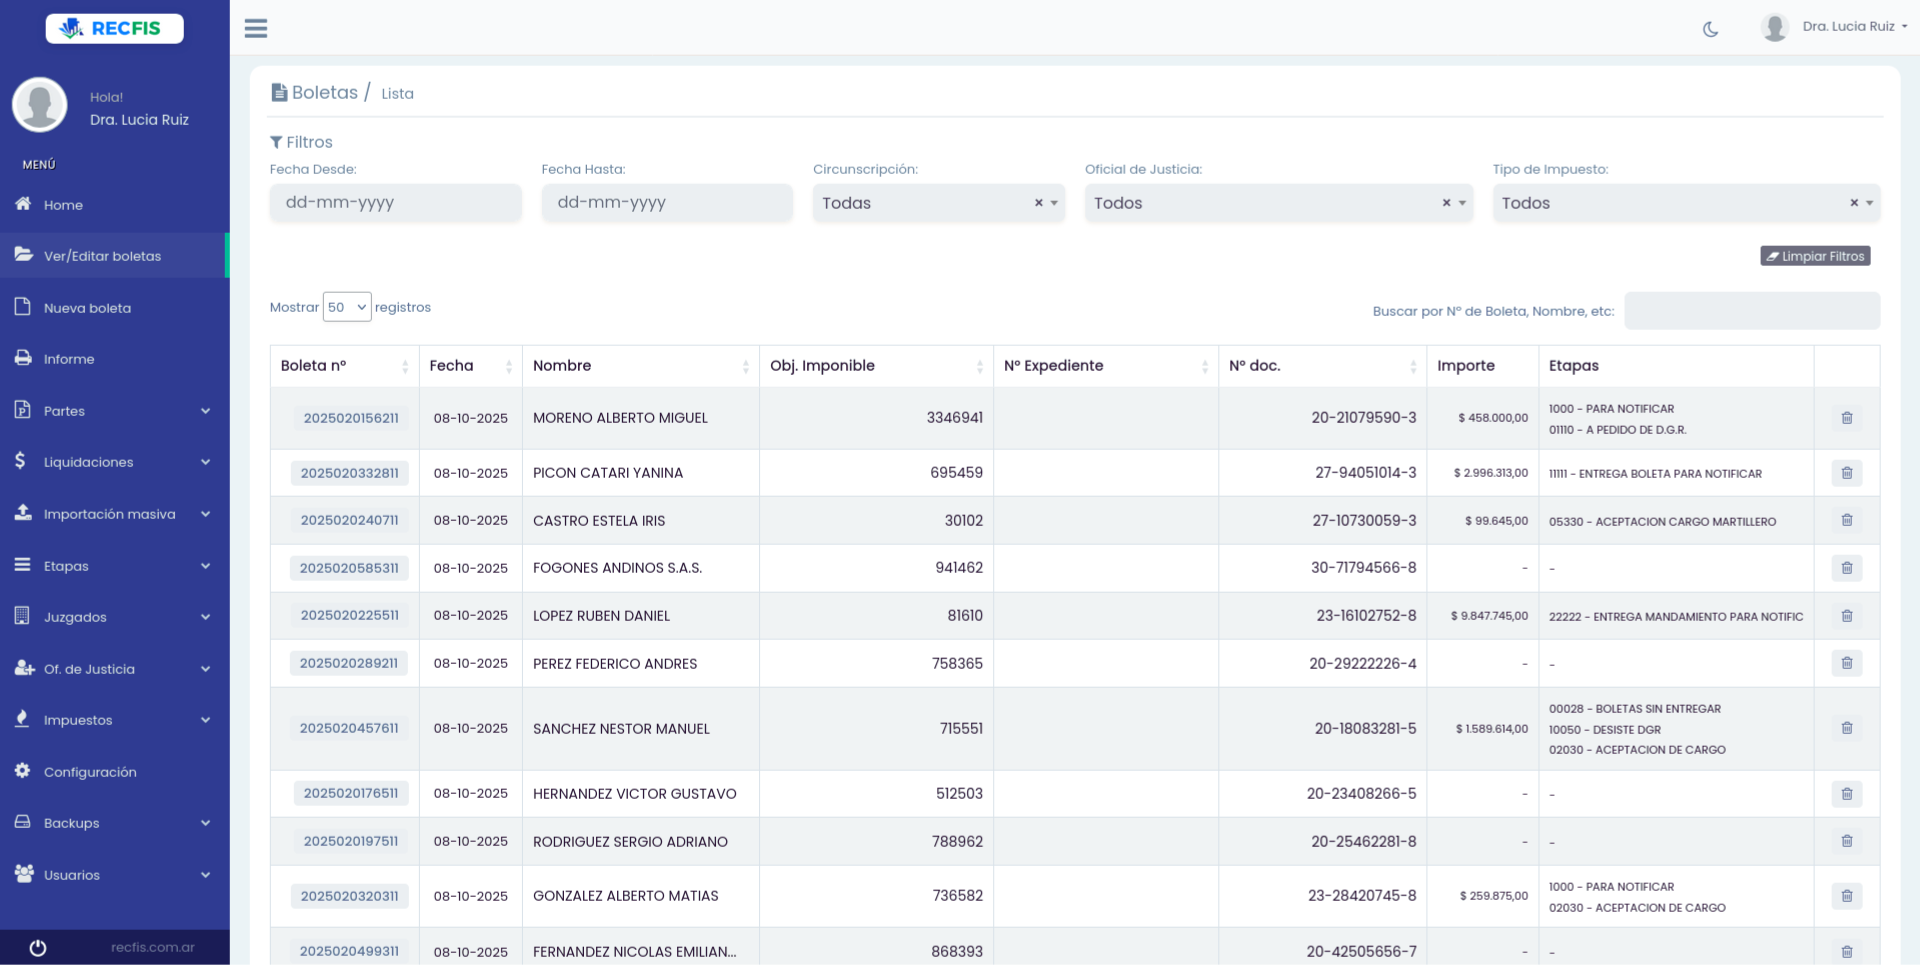This screenshot has height=965, width=1920.
Task: Open Nueva boleta via its document icon
Action: (x=22, y=307)
